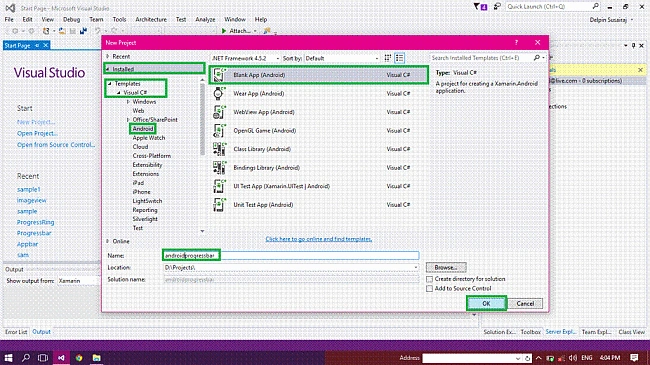Viewport: 650px width, 365px height.
Task: Collapse the Templates tree node
Action: (110, 84)
